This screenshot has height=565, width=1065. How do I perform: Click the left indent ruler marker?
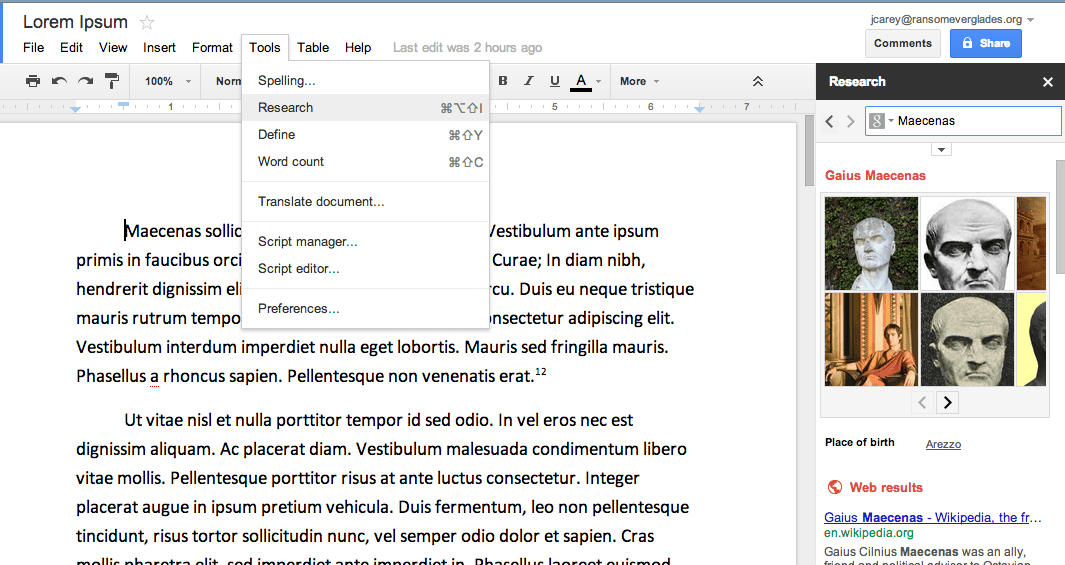pyautogui.click(x=75, y=109)
